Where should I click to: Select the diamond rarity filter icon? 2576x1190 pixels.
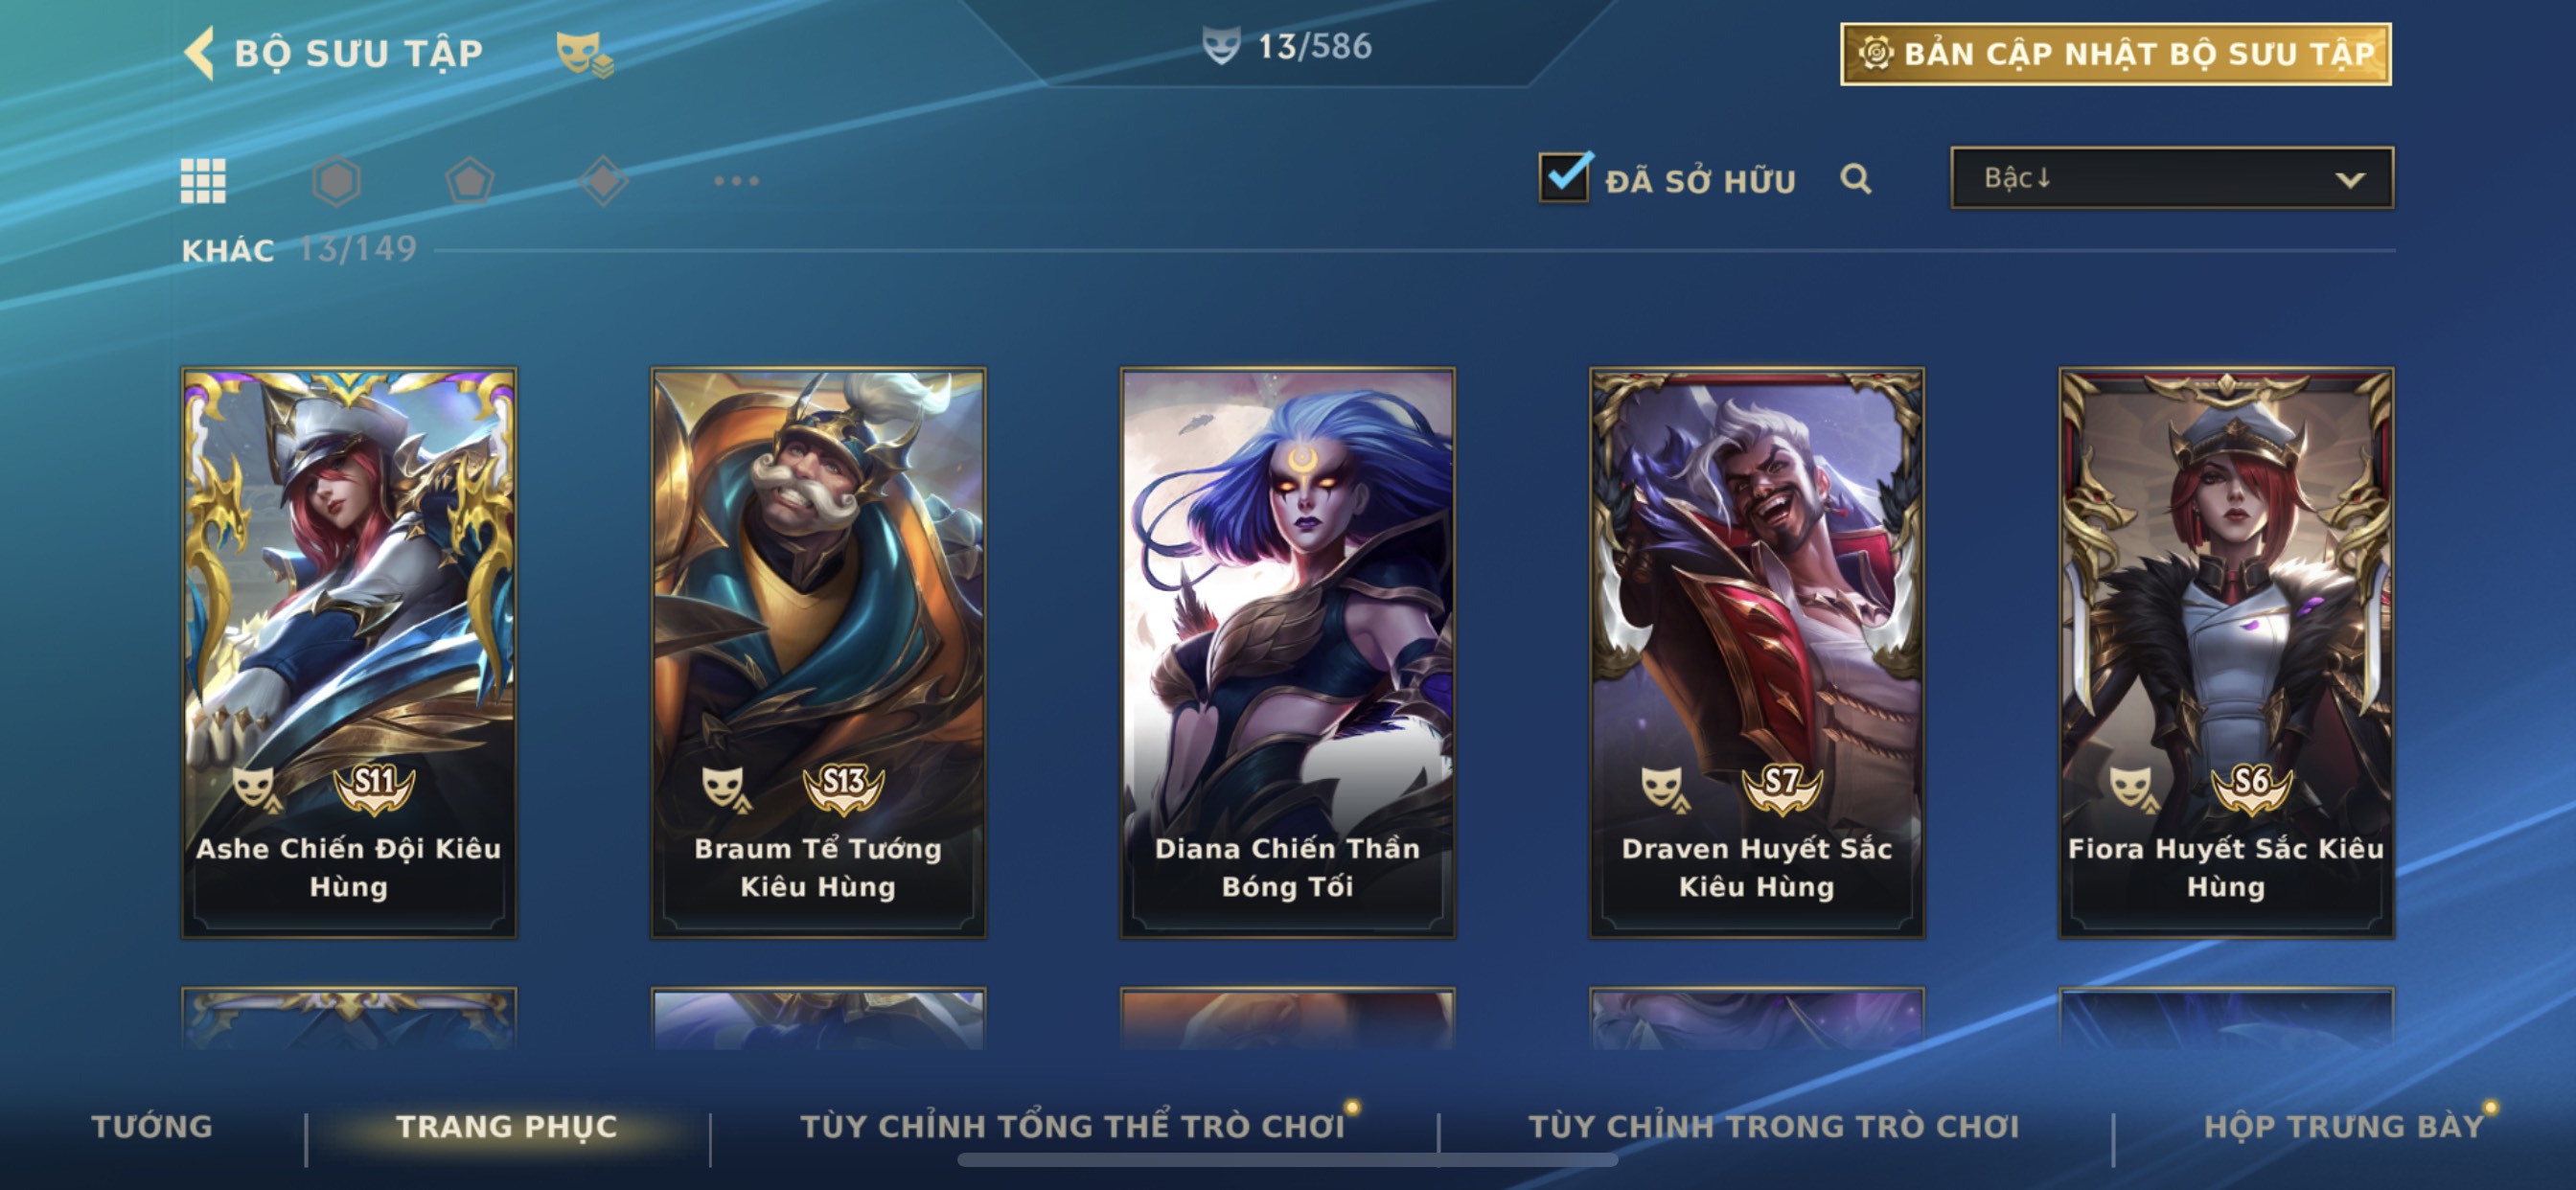point(603,181)
